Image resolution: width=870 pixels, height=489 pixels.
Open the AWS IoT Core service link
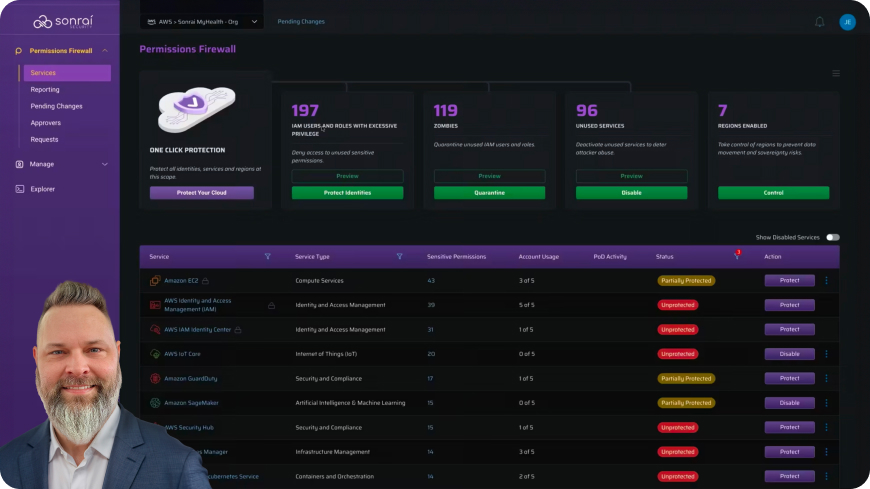pyautogui.click(x=182, y=354)
